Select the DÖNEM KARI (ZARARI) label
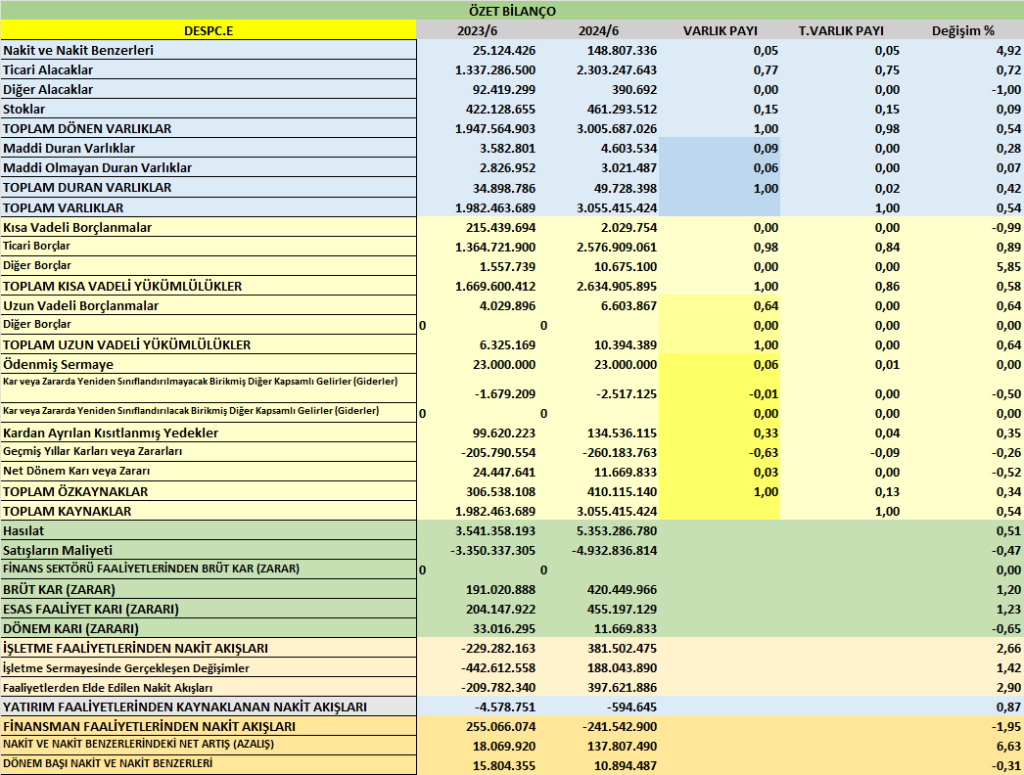This screenshot has height=775, width=1024. coord(208,629)
